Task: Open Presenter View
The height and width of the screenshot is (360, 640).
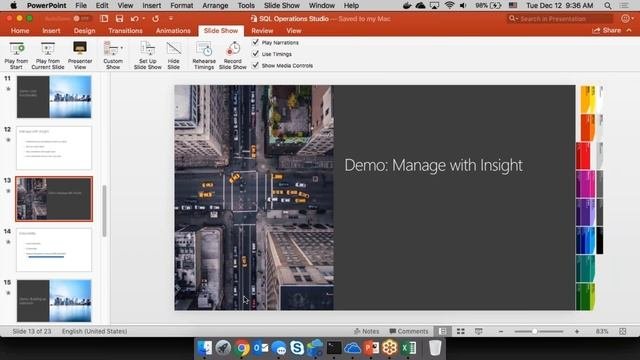Action: tap(80, 55)
